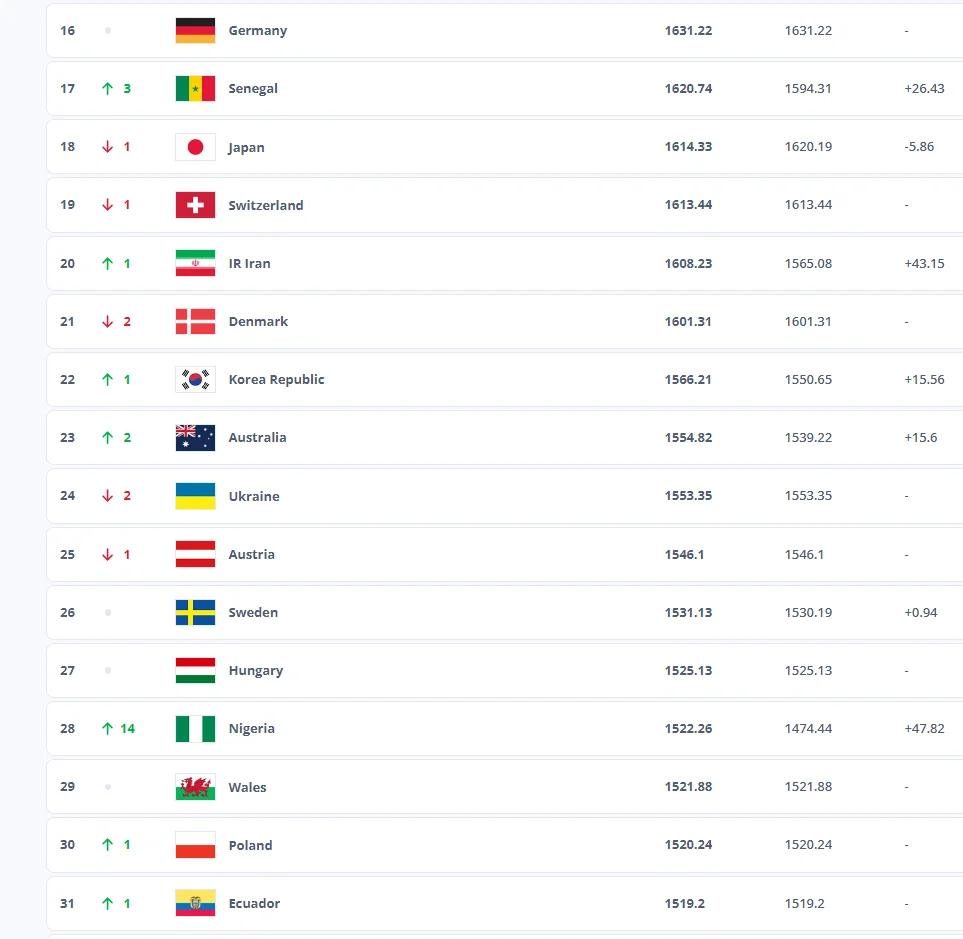Click the Sweden team name
This screenshot has width=963, height=939.
[x=253, y=613]
